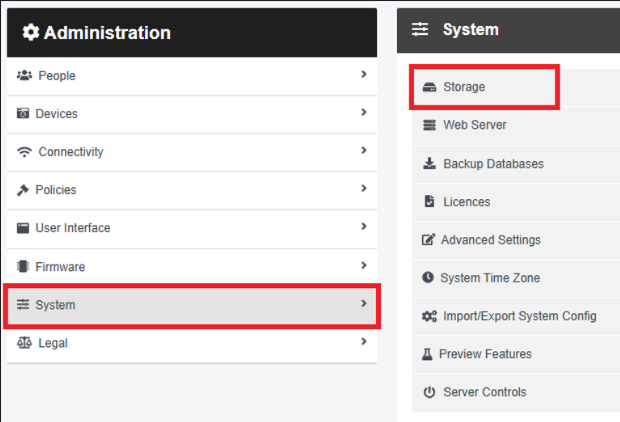Click the Connectivity wifi icon
Screen dimensions: 620x422
click(25, 152)
